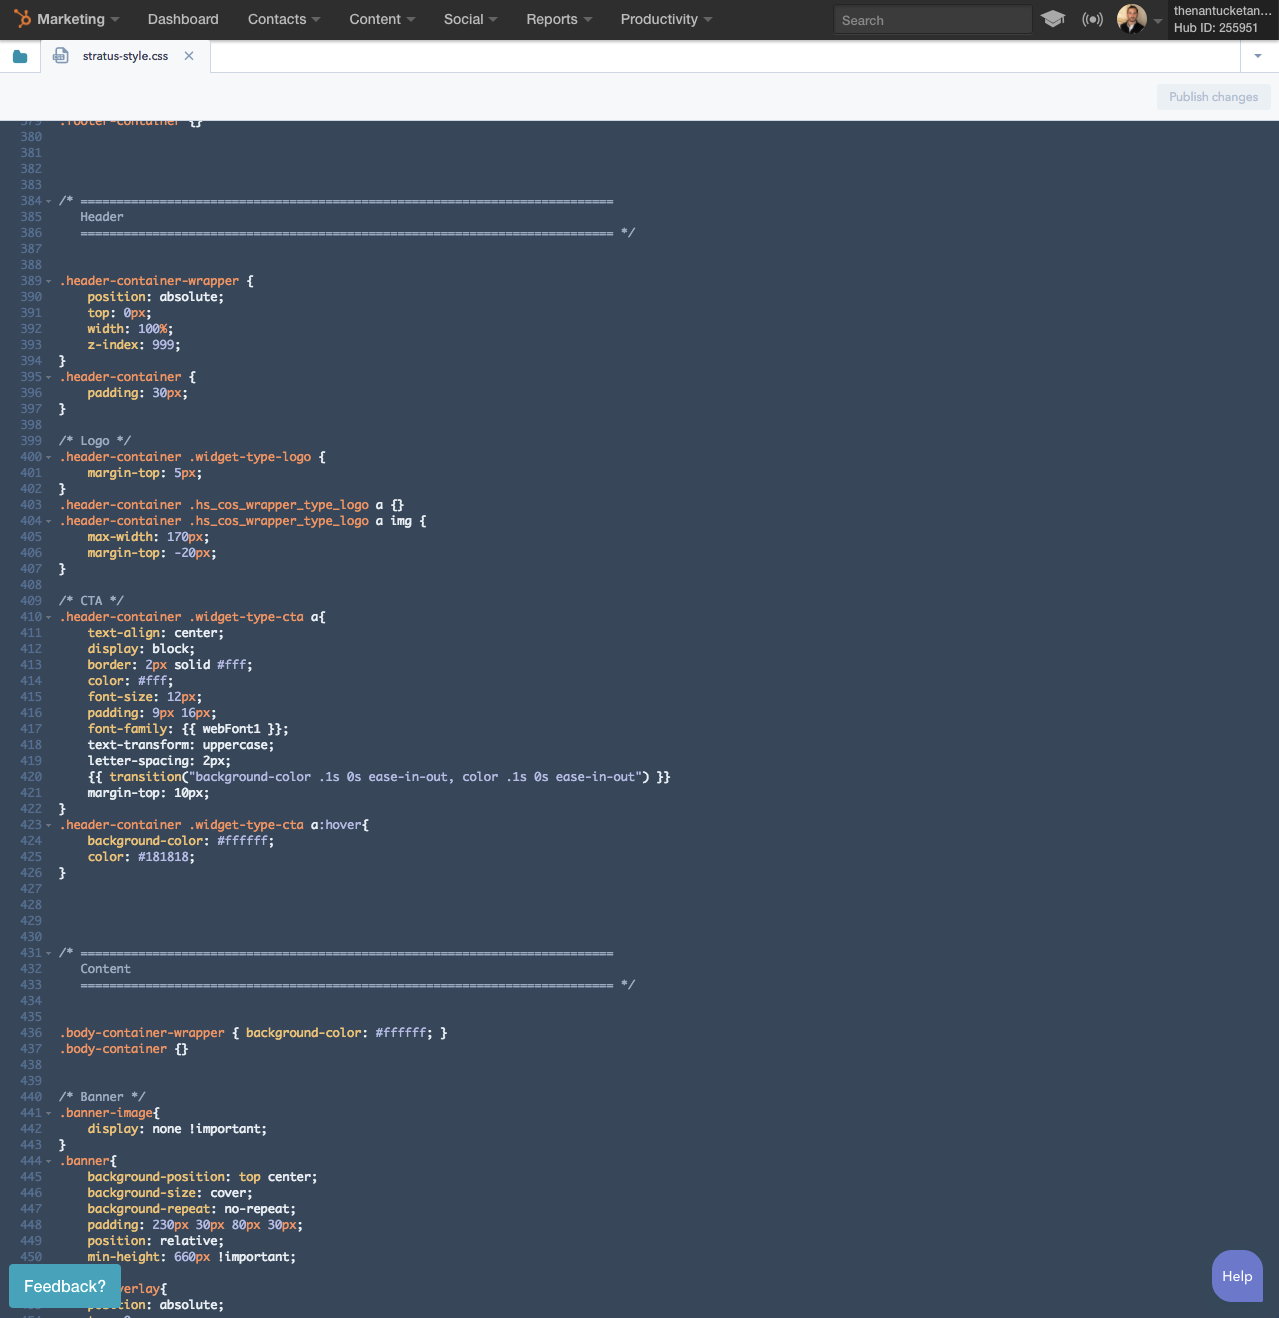
Task: Click 'display: none !important;' line
Action: click(177, 1129)
